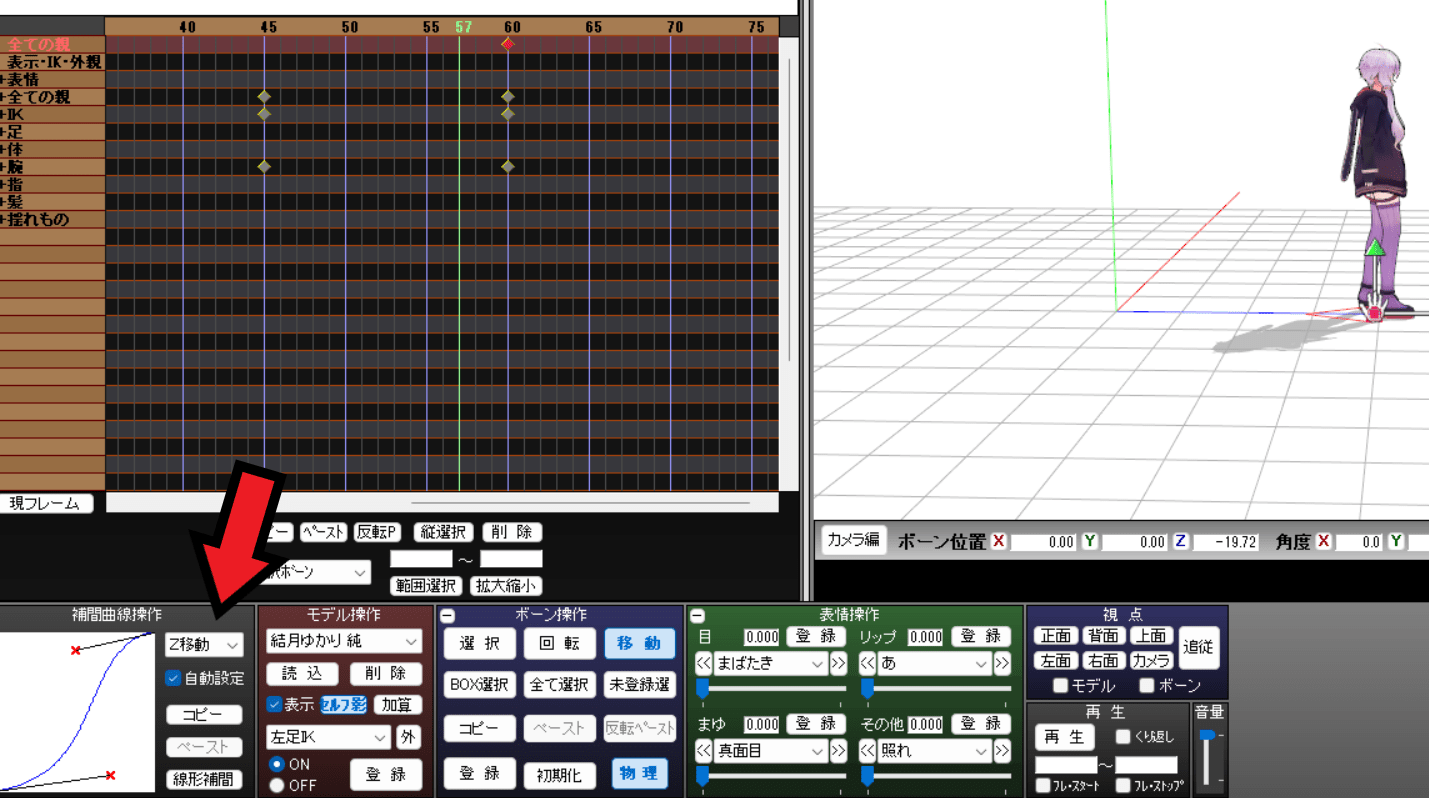This screenshot has width=1429, height=798.
Task: Collapse the 表情操作 panel with its minus icon
Action: 698,616
